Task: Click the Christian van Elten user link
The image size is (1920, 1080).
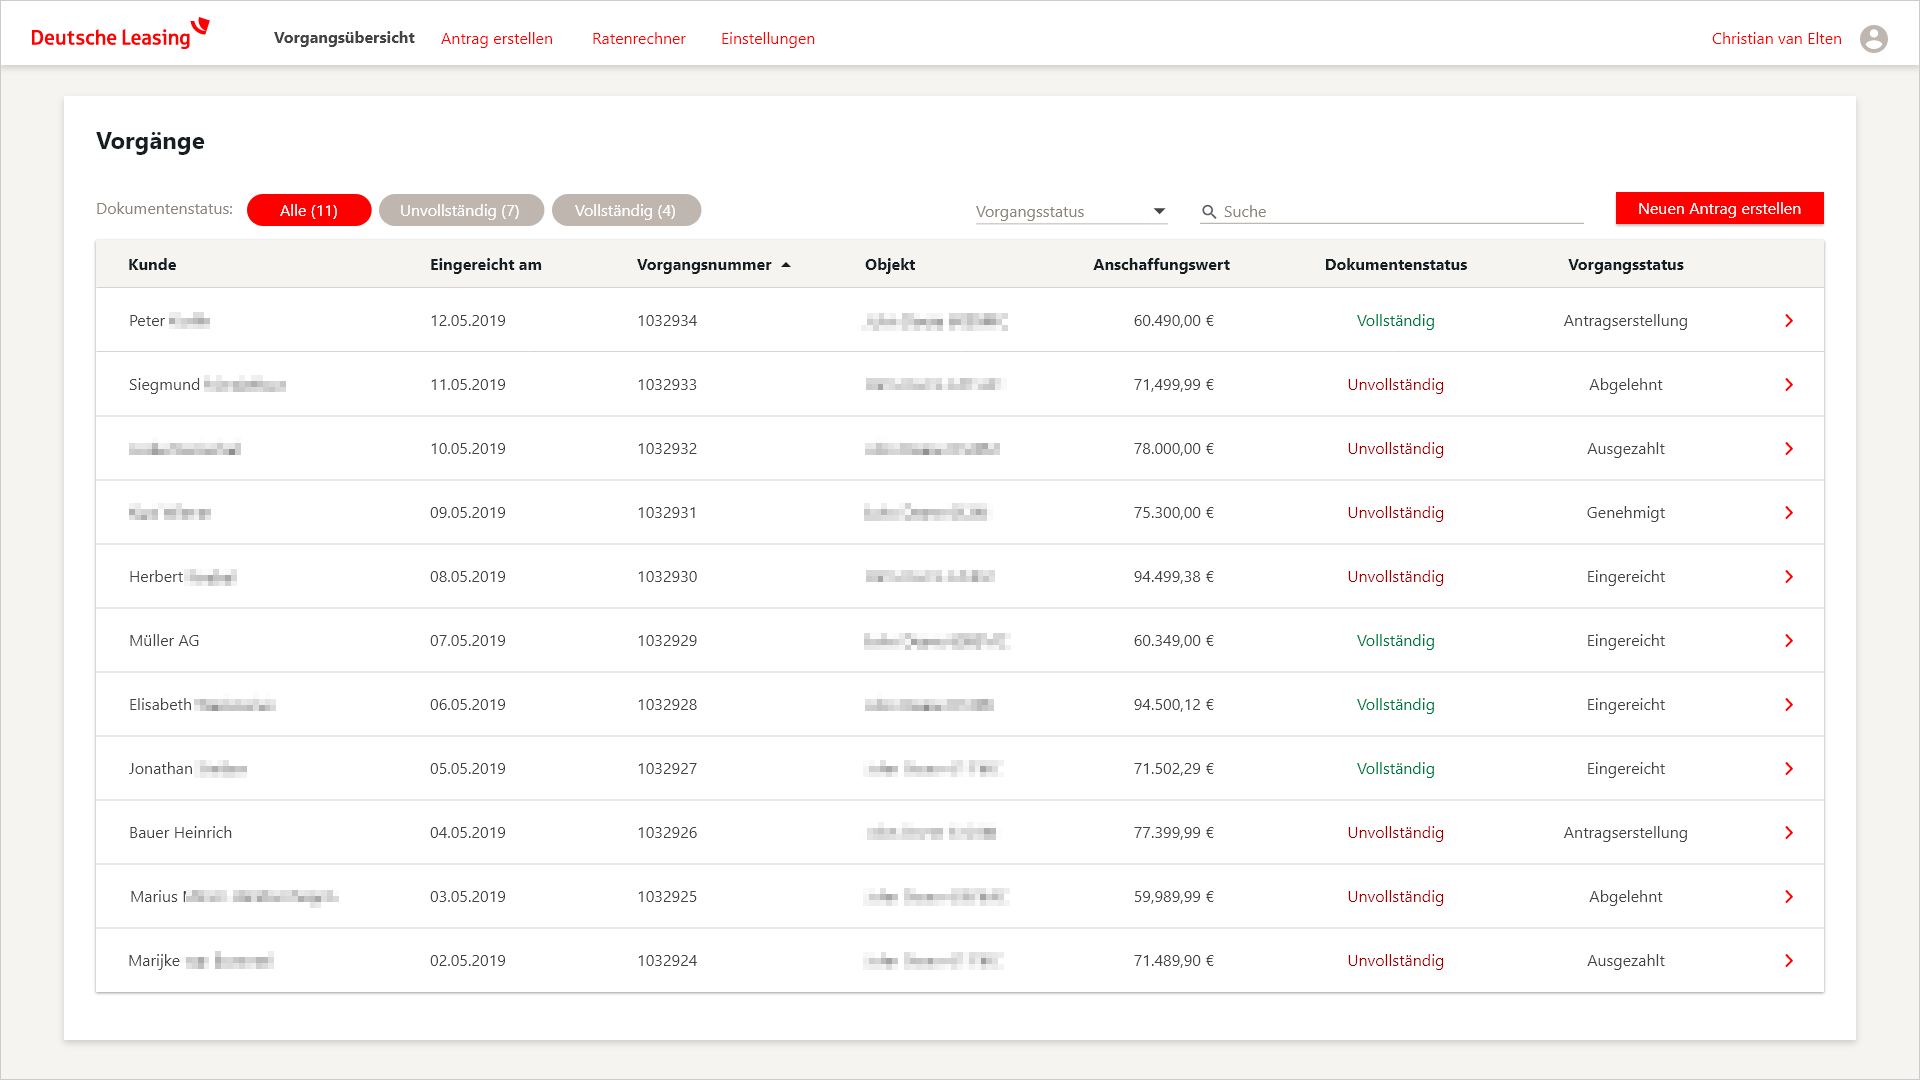Action: tap(1776, 39)
